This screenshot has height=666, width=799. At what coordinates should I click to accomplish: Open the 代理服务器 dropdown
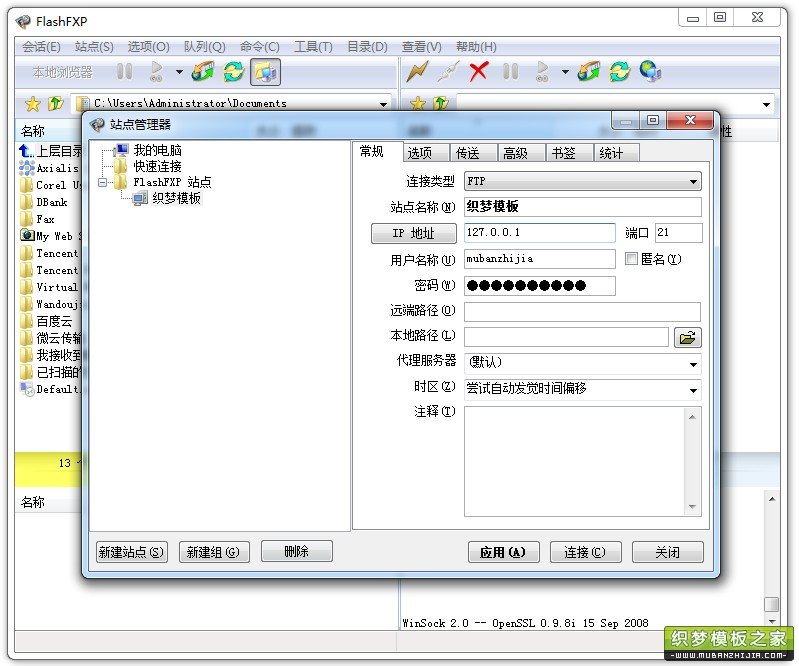pyautogui.click(x=582, y=364)
